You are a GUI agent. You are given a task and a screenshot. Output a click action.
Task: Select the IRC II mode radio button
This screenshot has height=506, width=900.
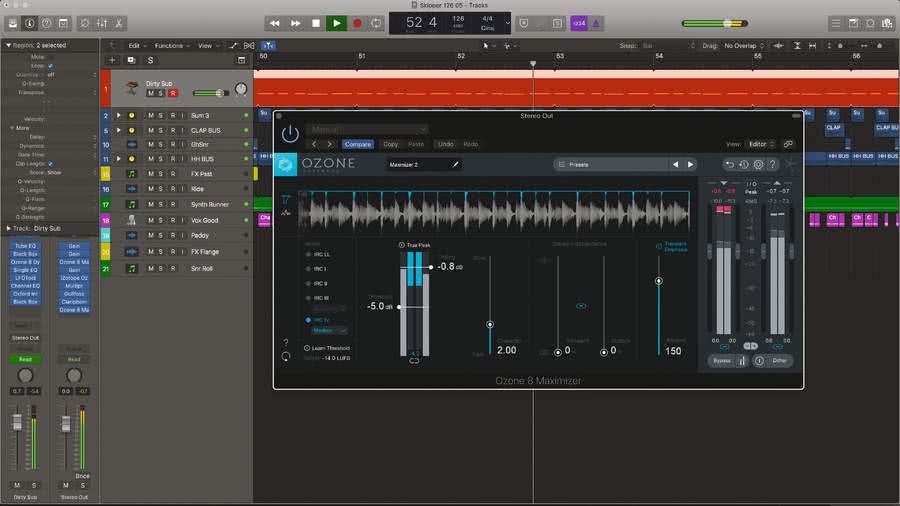(x=309, y=284)
